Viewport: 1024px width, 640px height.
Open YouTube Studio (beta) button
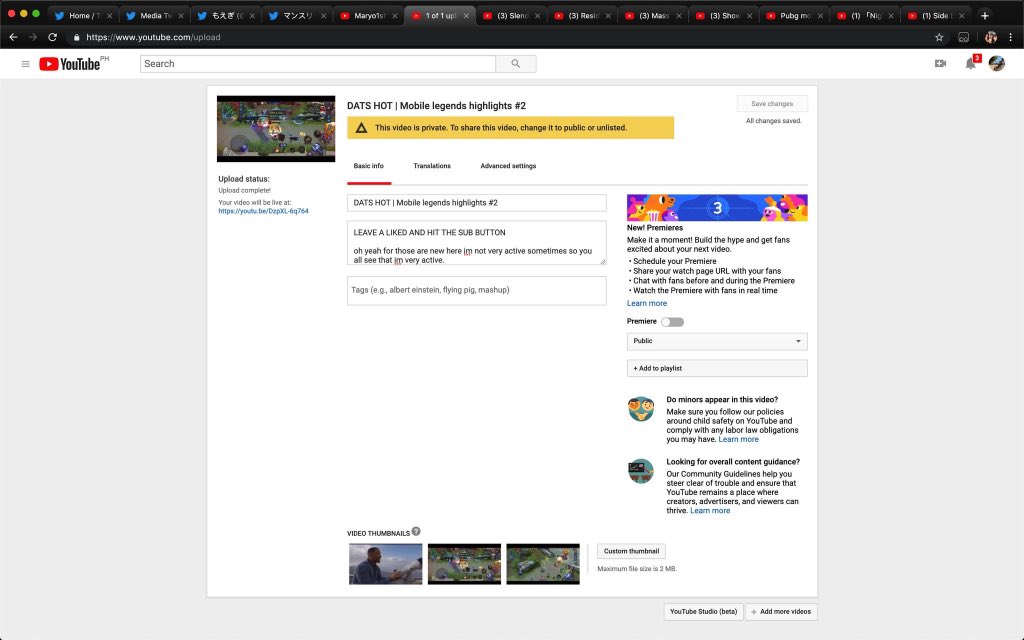pos(703,612)
